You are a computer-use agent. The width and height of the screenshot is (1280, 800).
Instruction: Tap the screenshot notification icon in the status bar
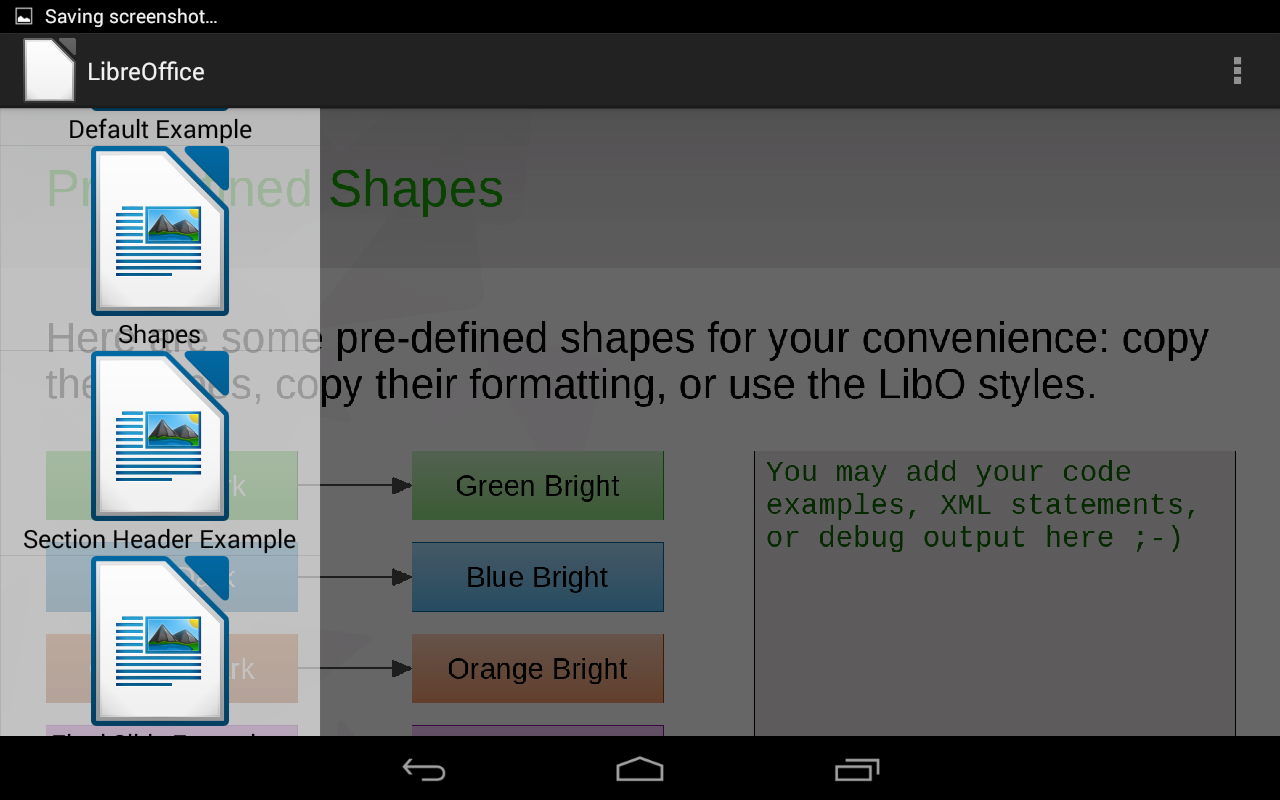[x=24, y=17]
